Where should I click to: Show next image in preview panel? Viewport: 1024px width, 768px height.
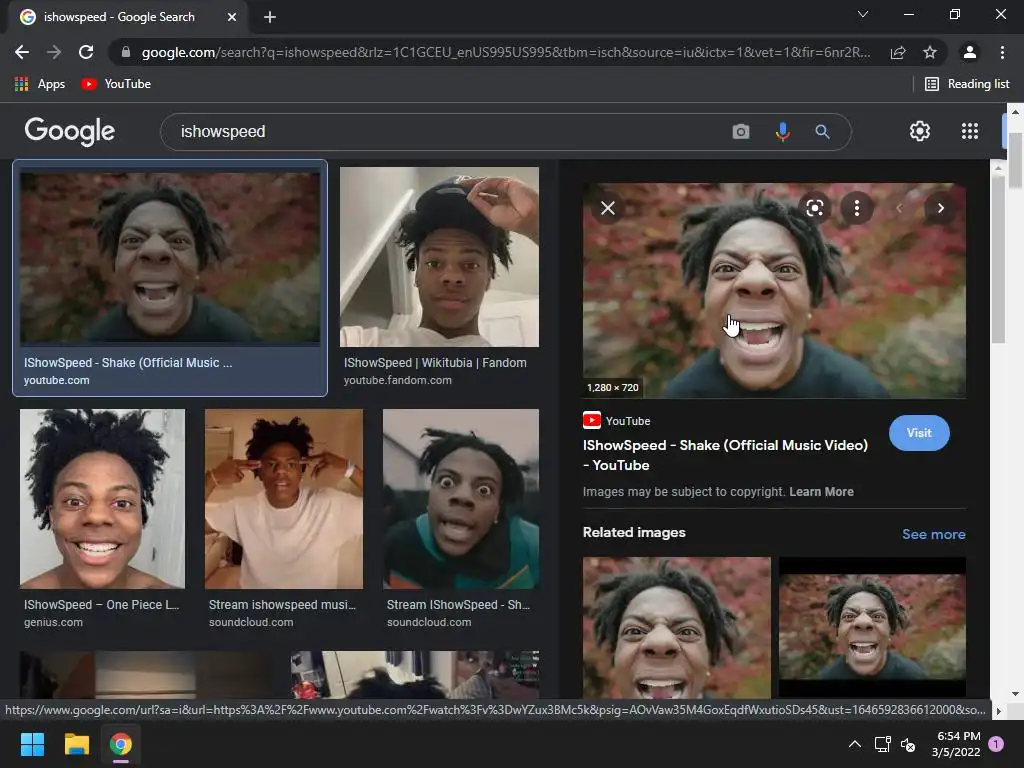point(940,208)
